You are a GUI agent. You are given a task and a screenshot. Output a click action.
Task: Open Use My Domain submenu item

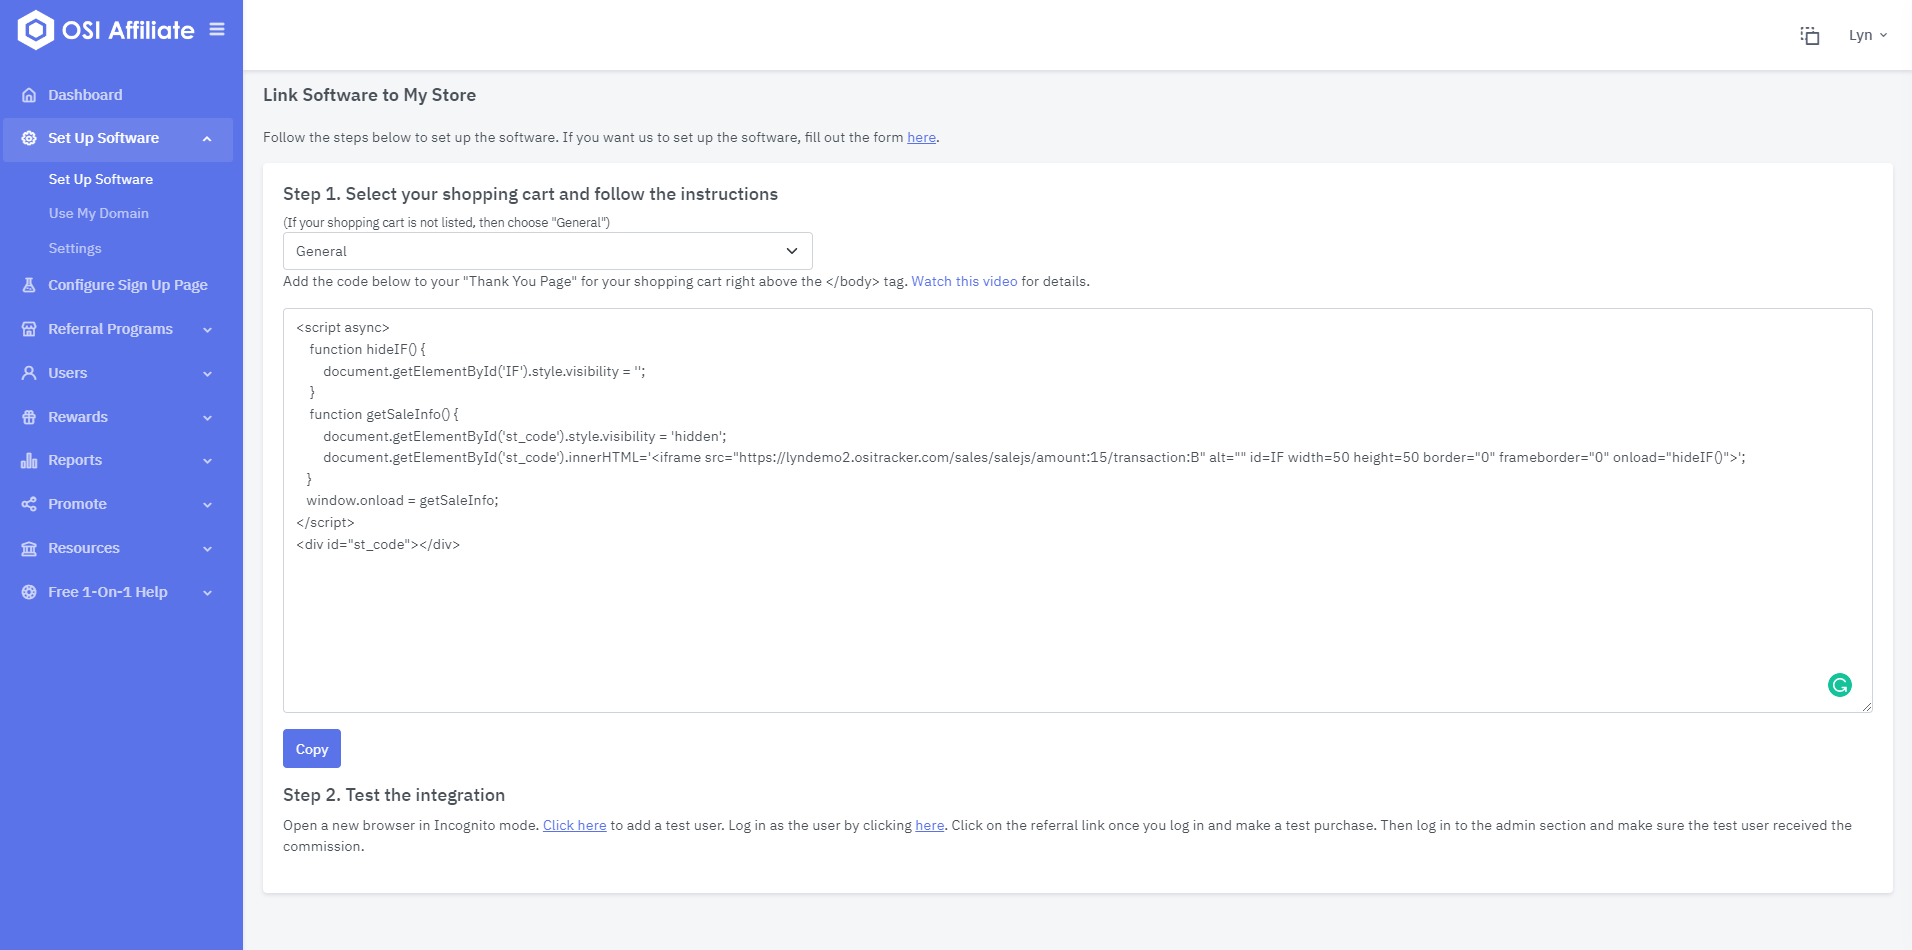(x=99, y=213)
